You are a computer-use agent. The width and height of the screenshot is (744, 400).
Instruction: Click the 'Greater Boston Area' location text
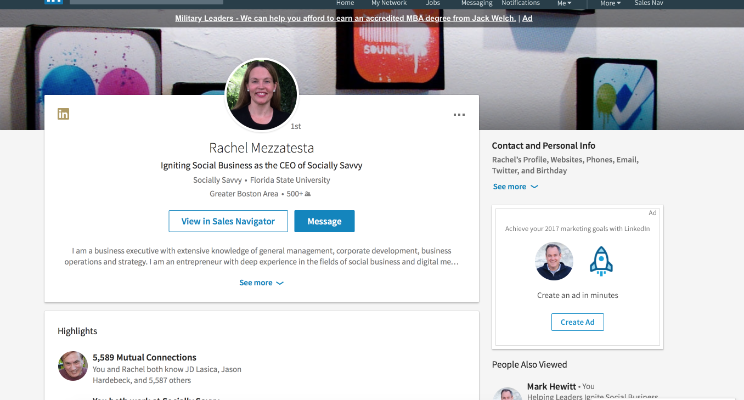click(x=244, y=194)
